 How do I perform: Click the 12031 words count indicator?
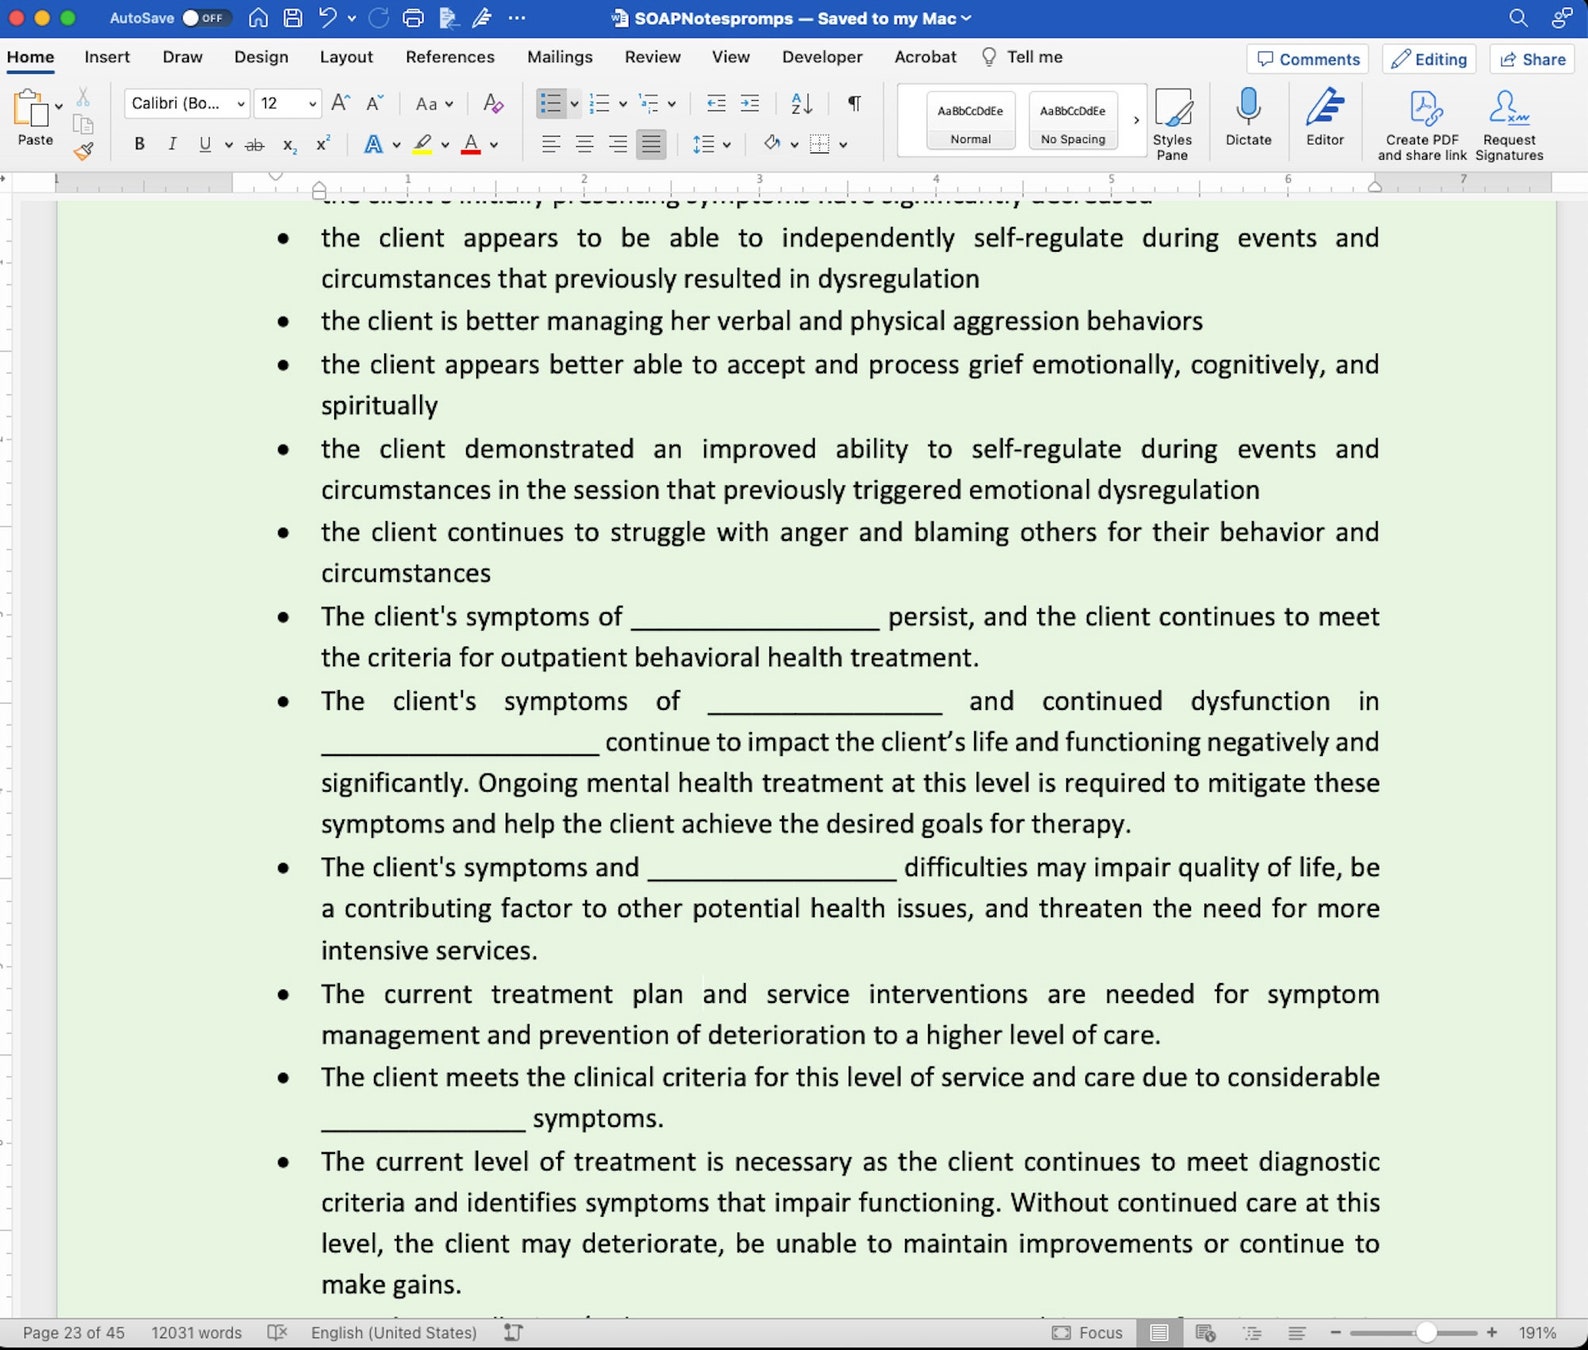coord(196,1332)
